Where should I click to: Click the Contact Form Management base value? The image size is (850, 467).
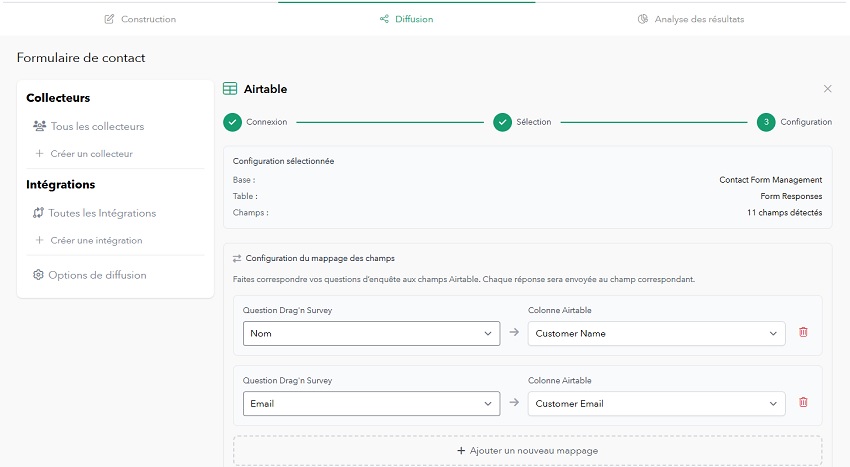pyautogui.click(x=770, y=180)
